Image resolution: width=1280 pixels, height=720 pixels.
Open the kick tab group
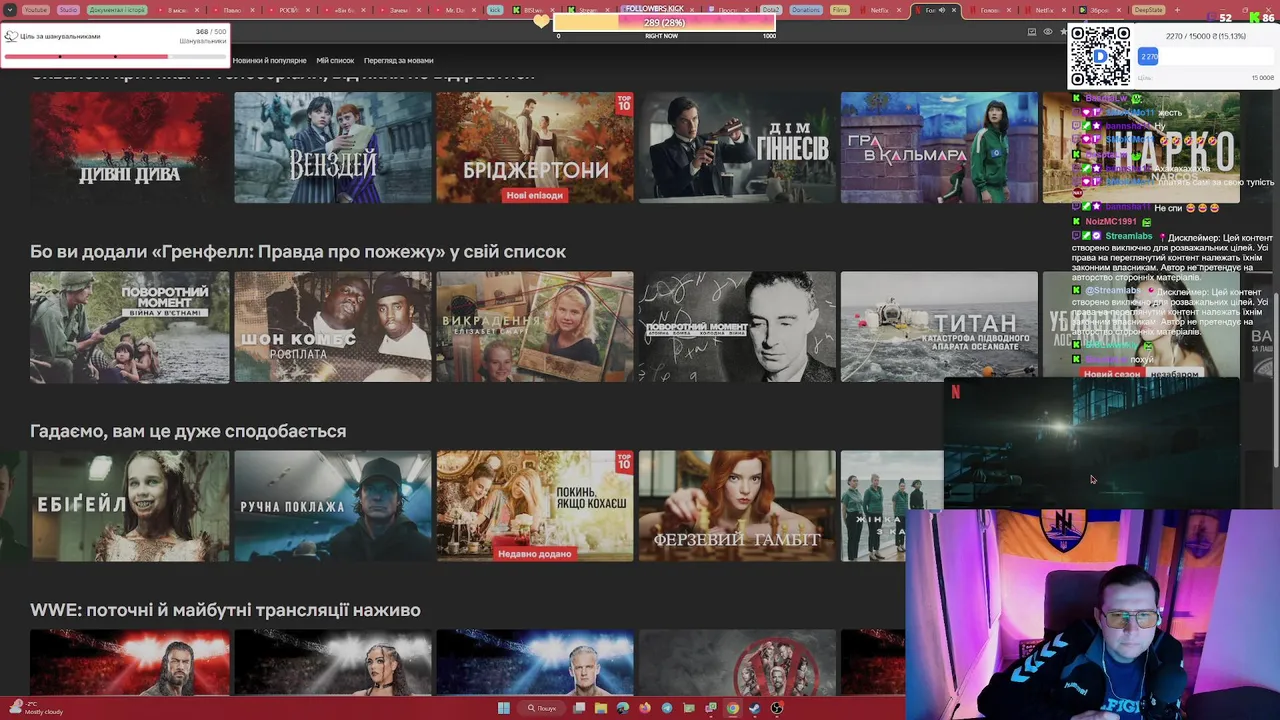[x=495, y=10]
